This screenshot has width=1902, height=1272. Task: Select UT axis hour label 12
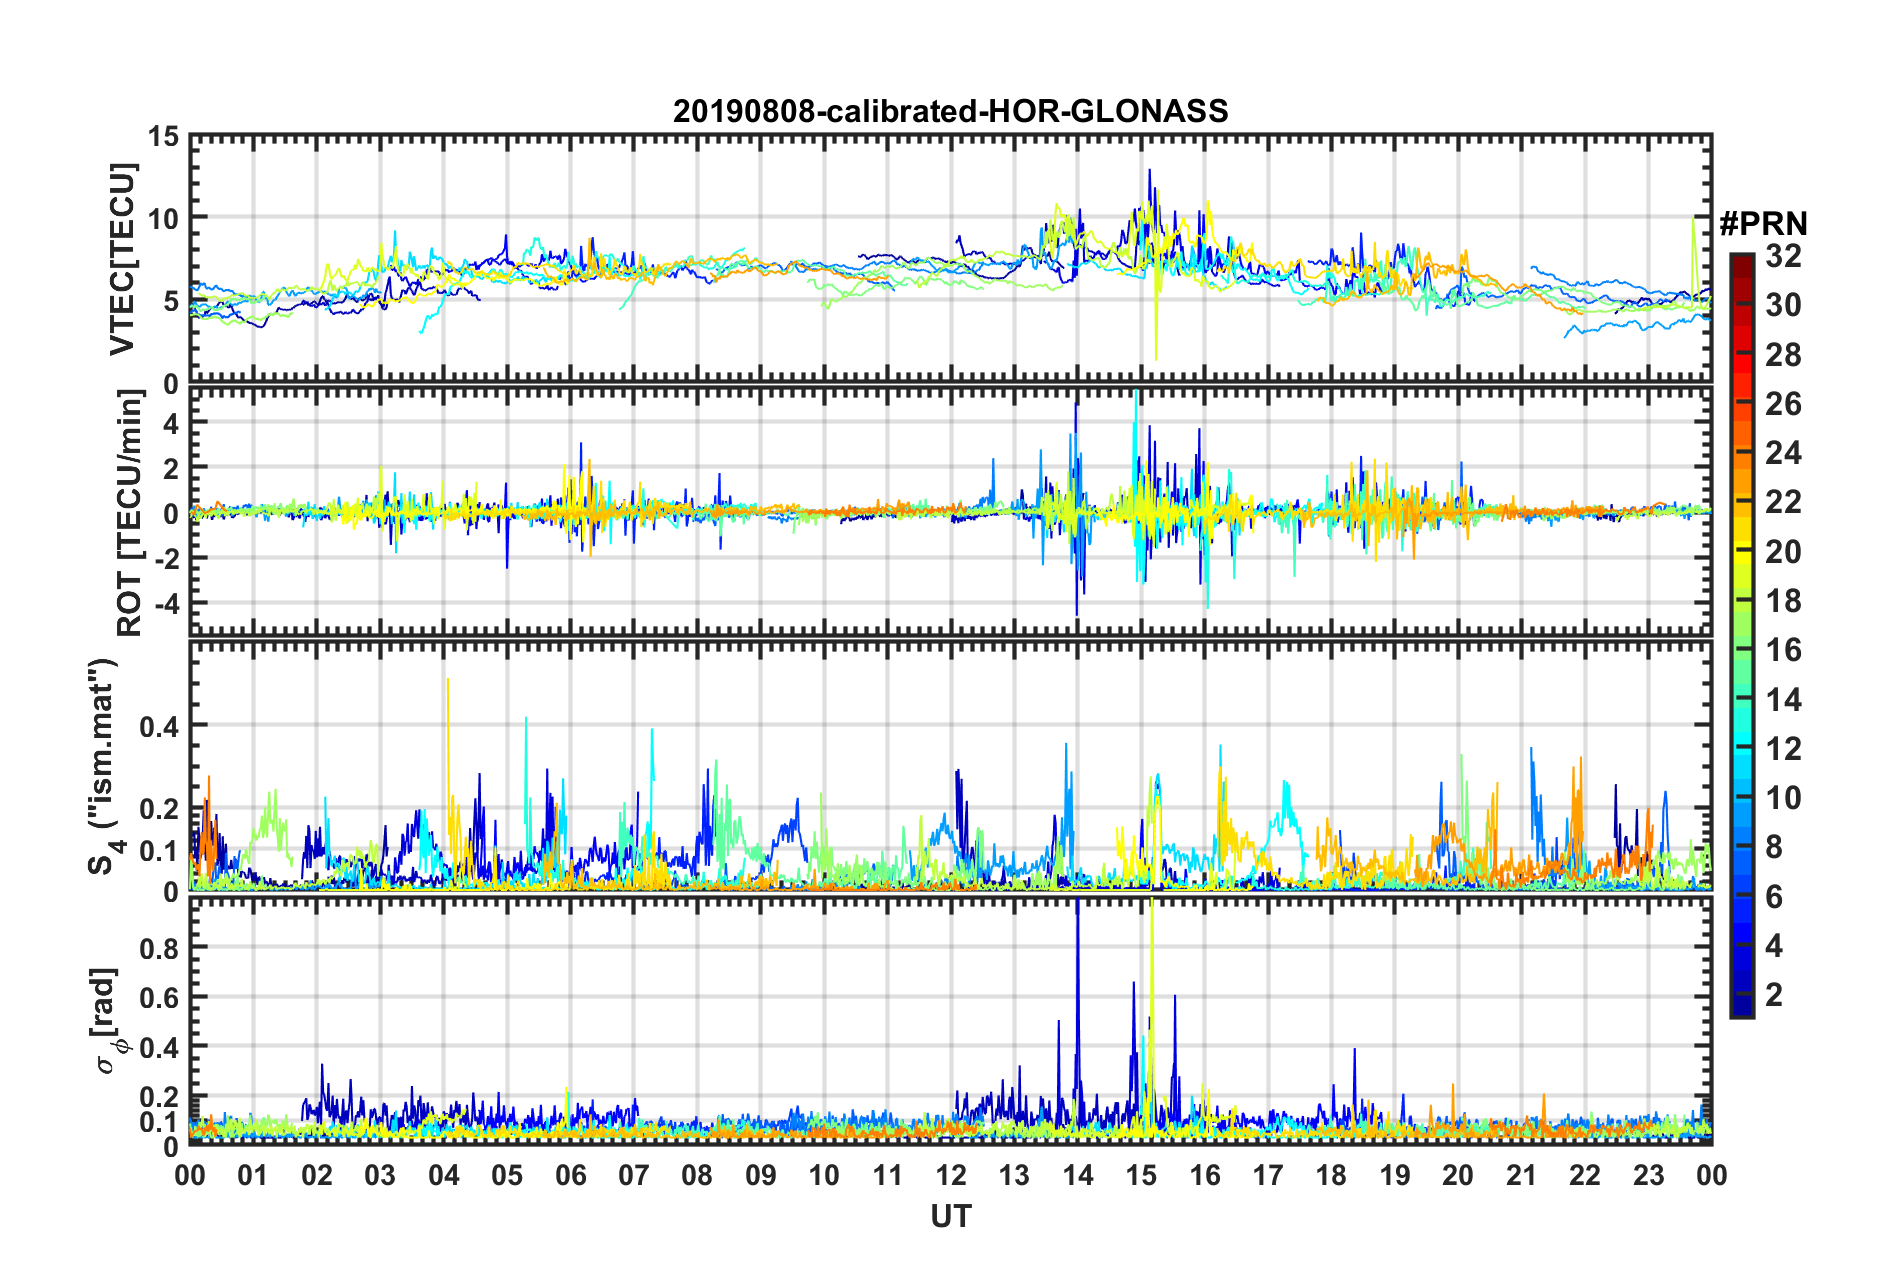tap(951, 1175)
